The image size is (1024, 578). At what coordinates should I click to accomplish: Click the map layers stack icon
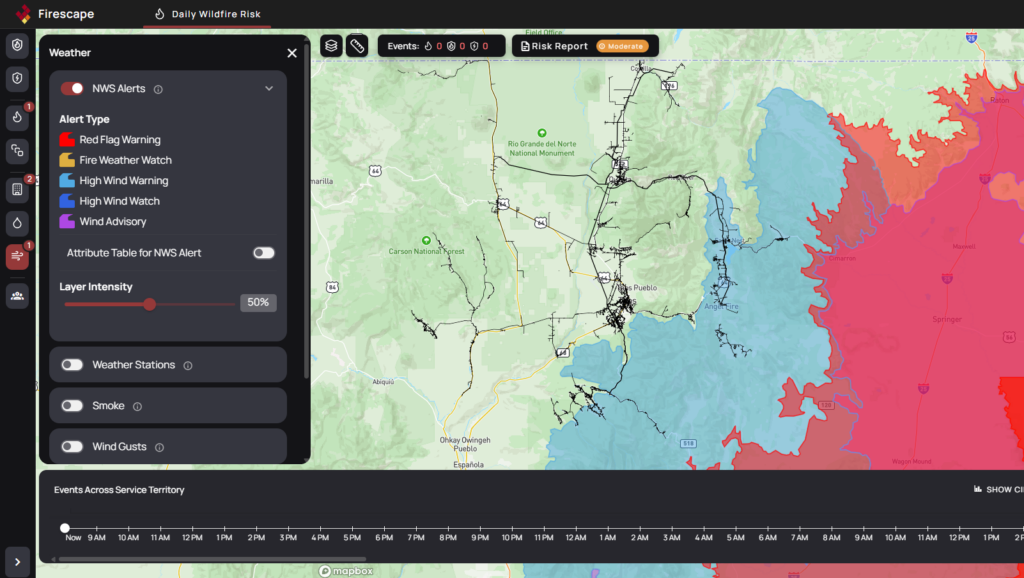coord(331,46)
